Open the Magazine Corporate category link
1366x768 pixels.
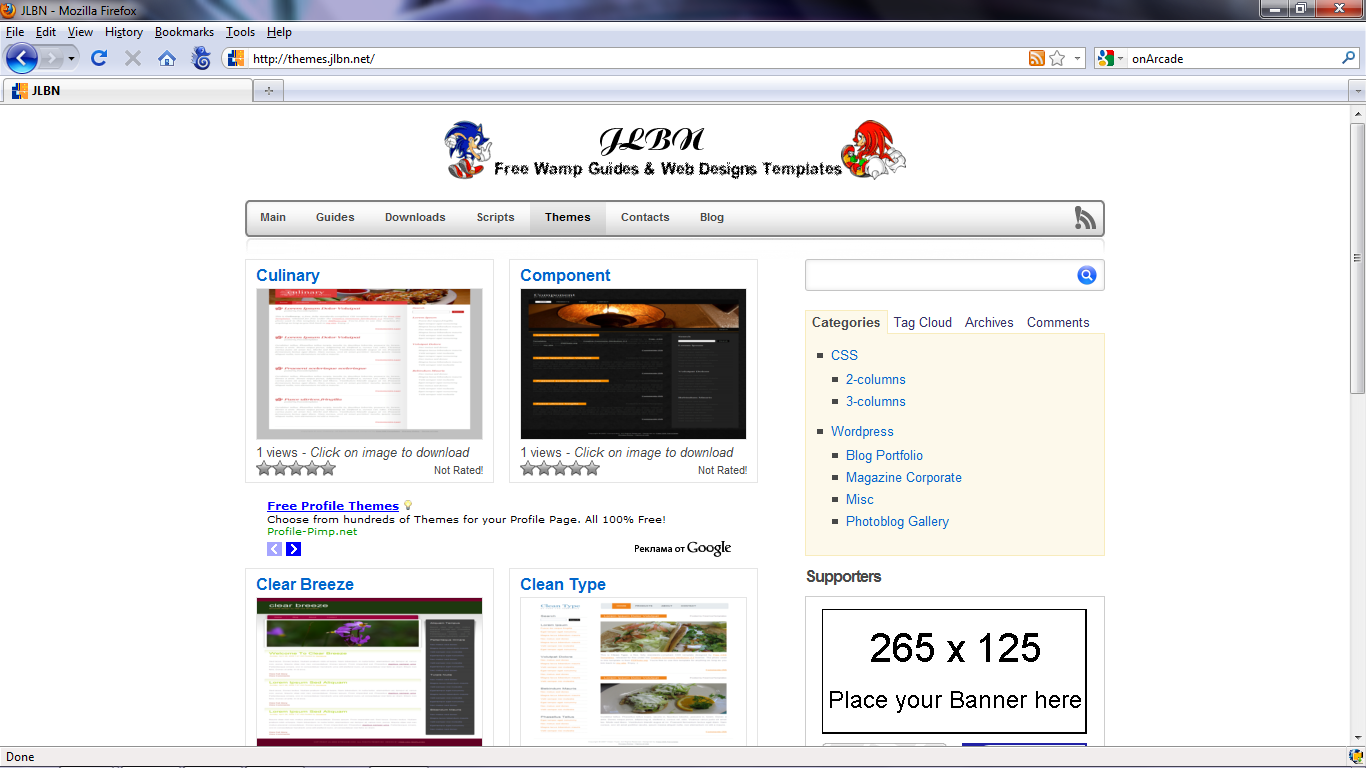pyautogui.click(x=903, y=477)
